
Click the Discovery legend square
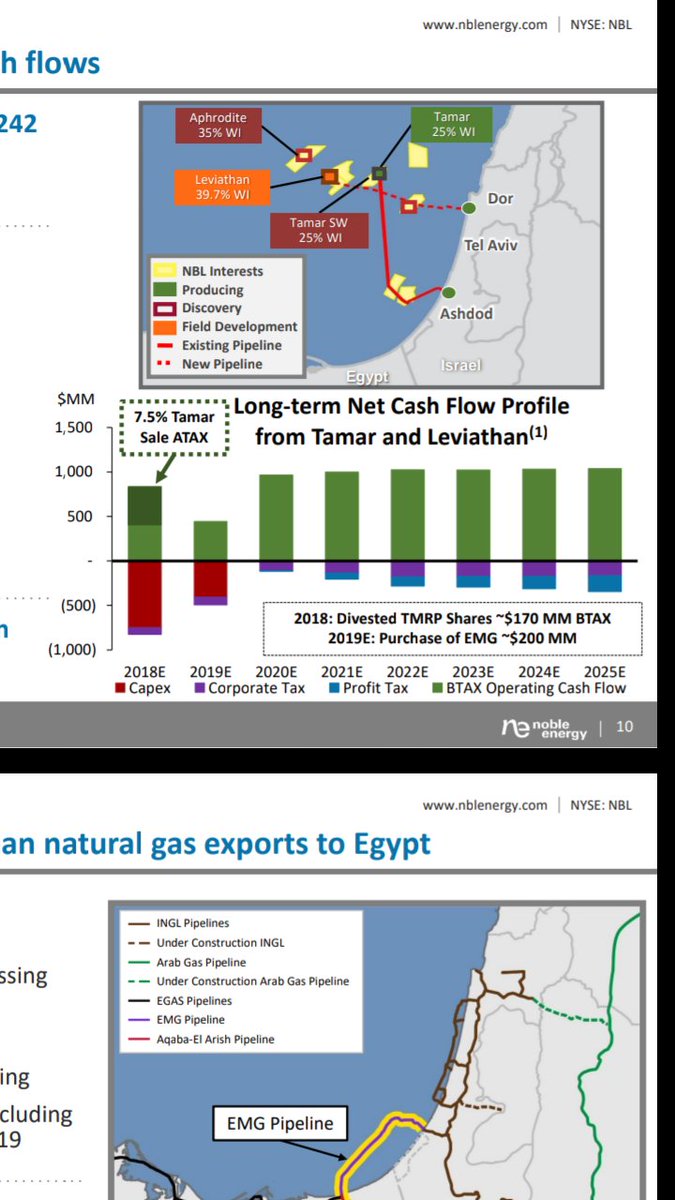[164, 308]
